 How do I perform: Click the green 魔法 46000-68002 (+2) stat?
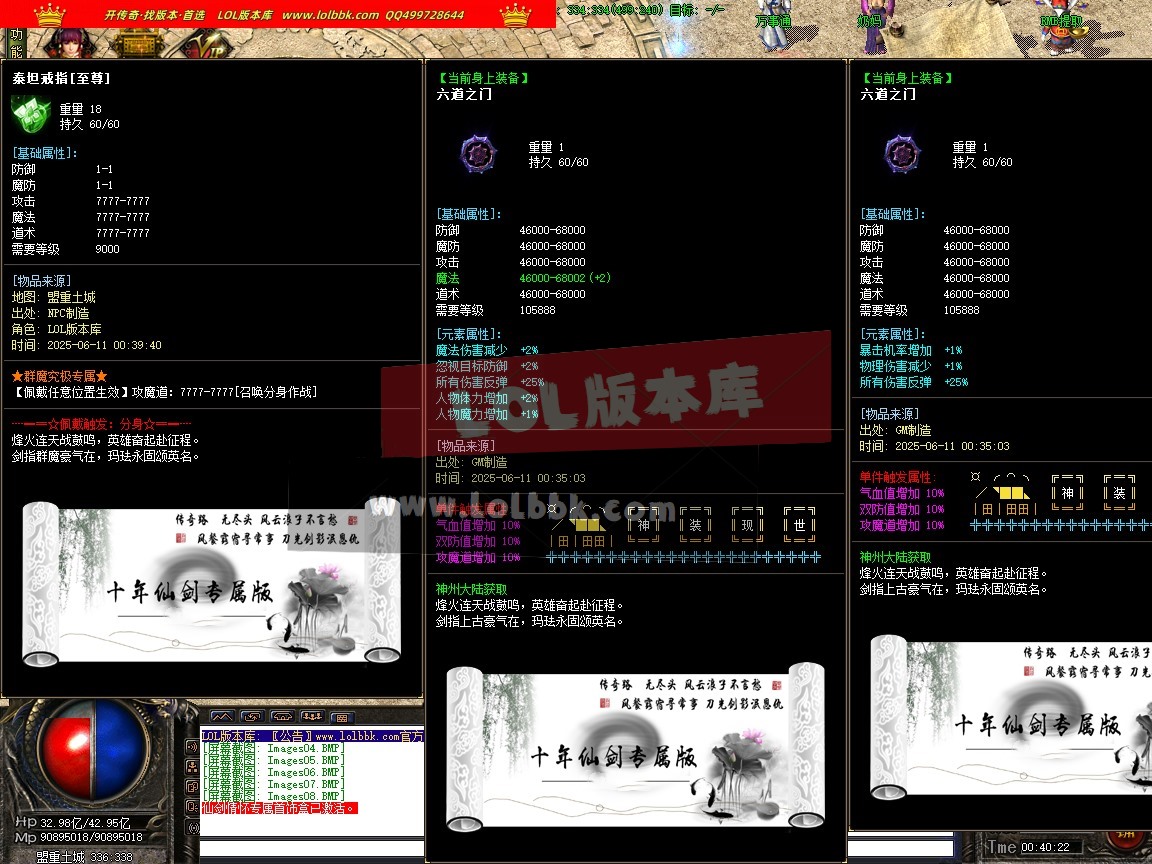pos(523,278)
